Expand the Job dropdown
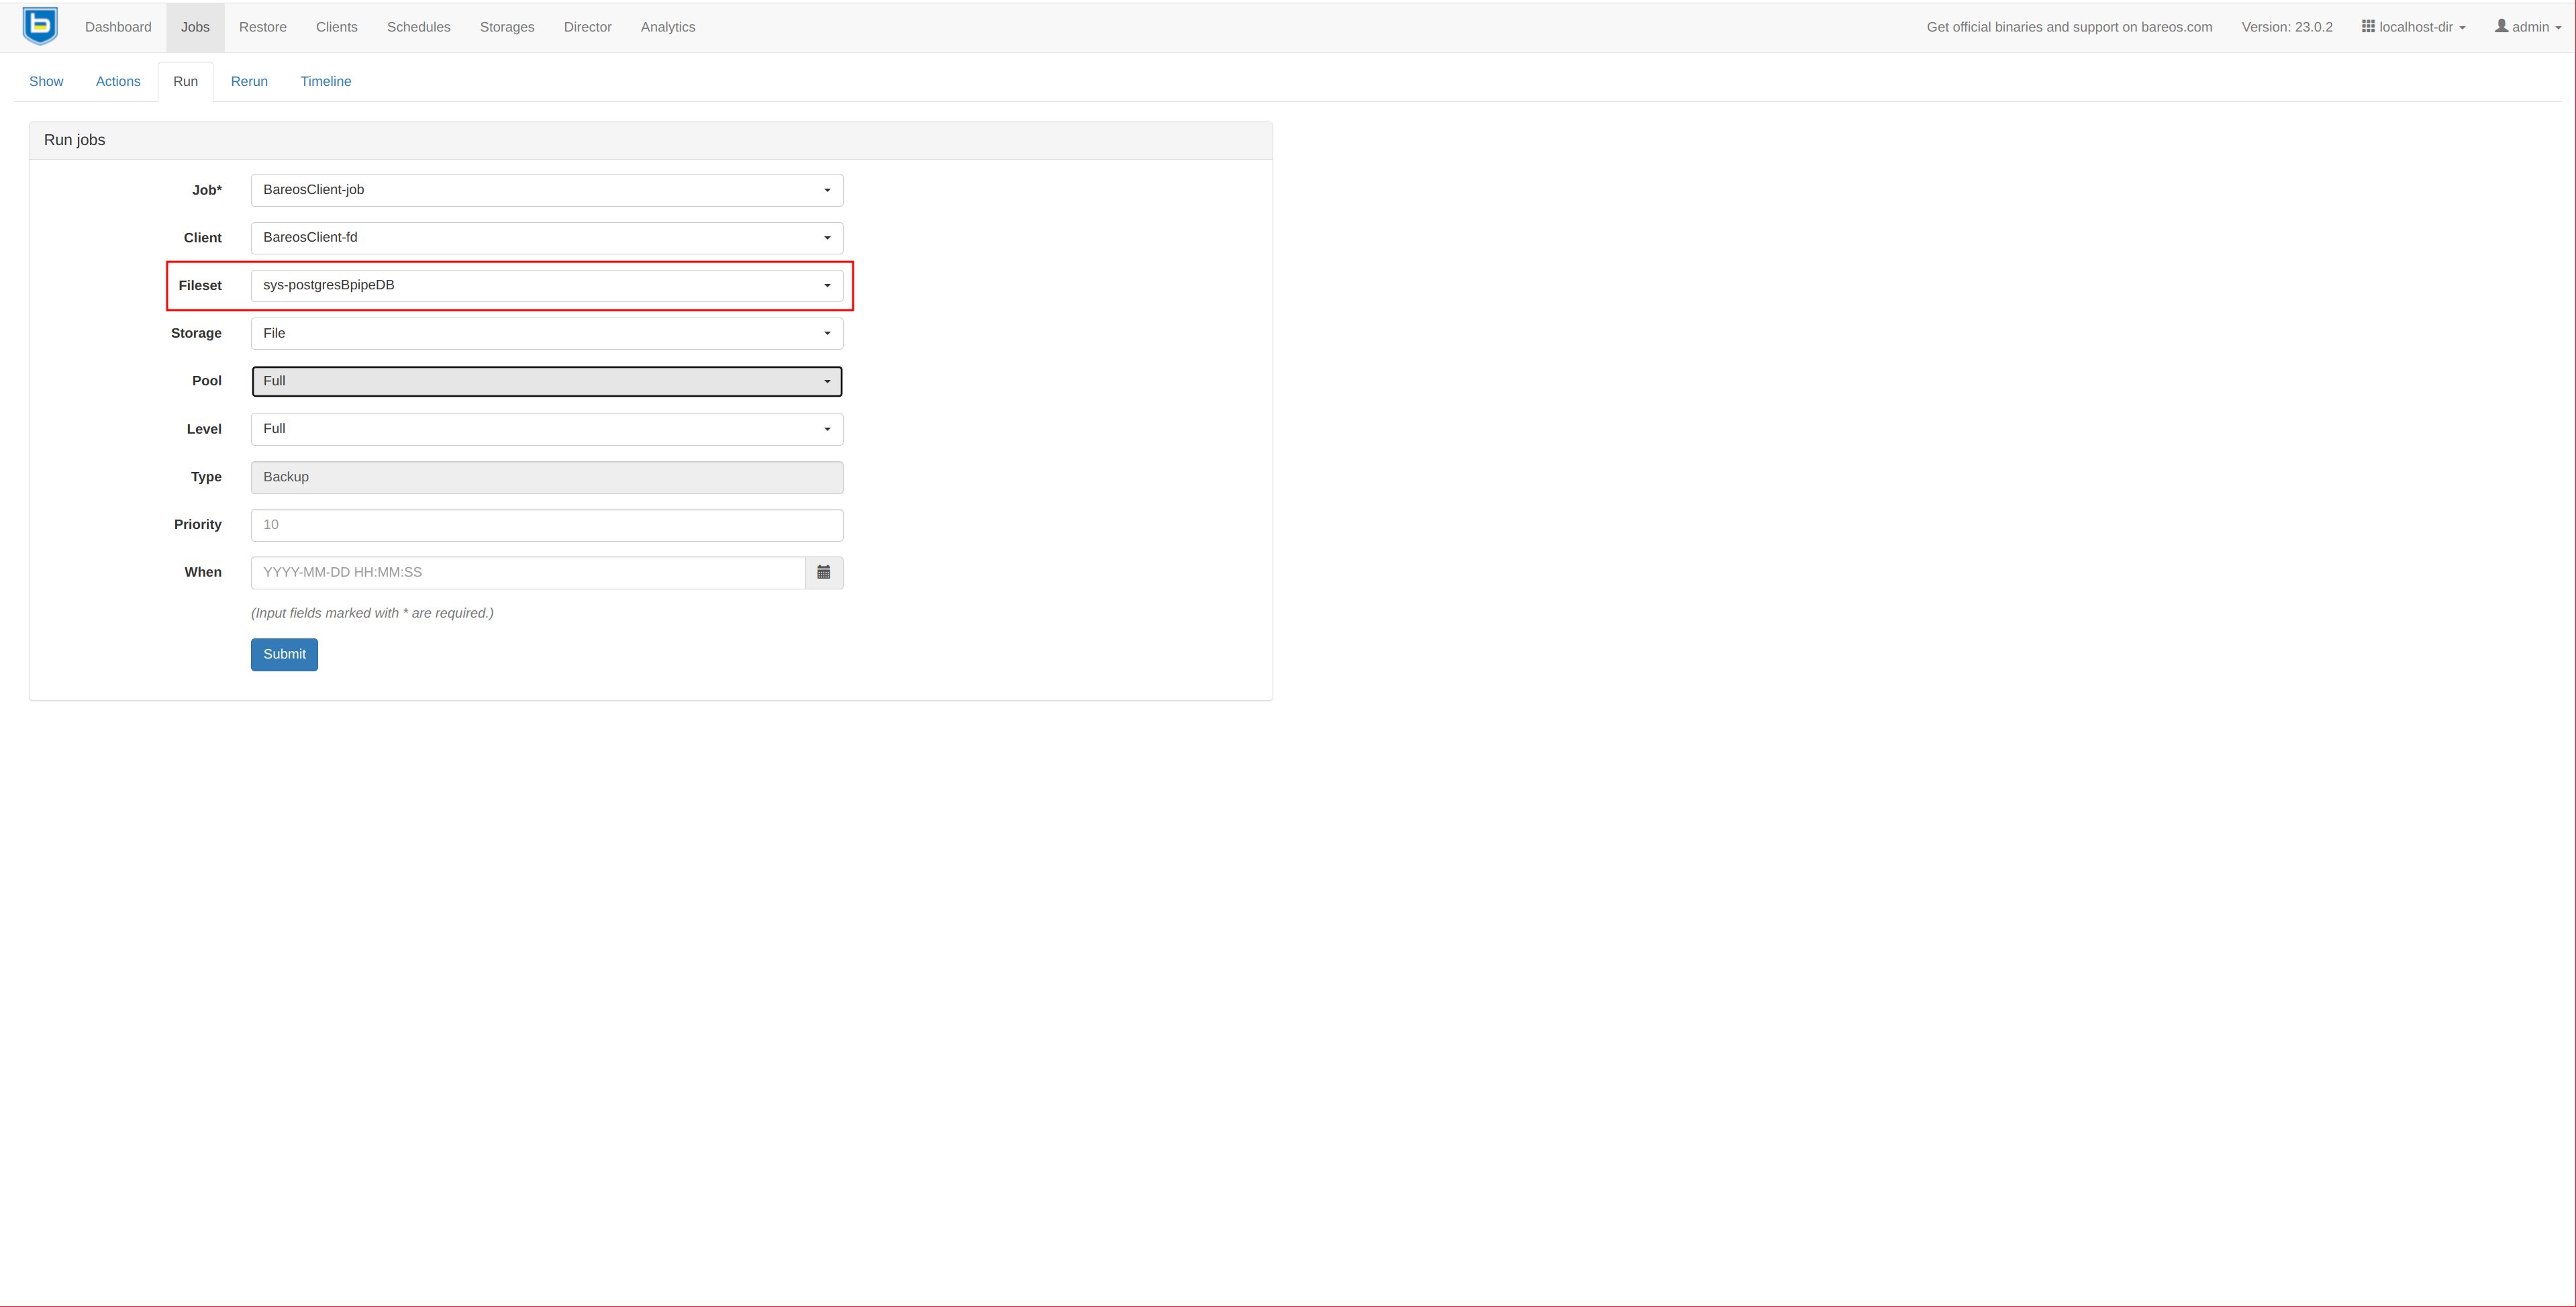The height and width of the screenshot is (1307, 2576). 546,190
